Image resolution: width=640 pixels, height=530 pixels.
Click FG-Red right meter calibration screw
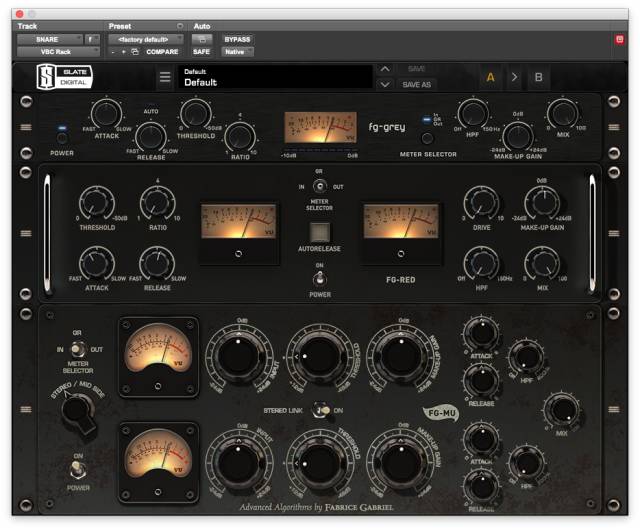coord(401,254)
